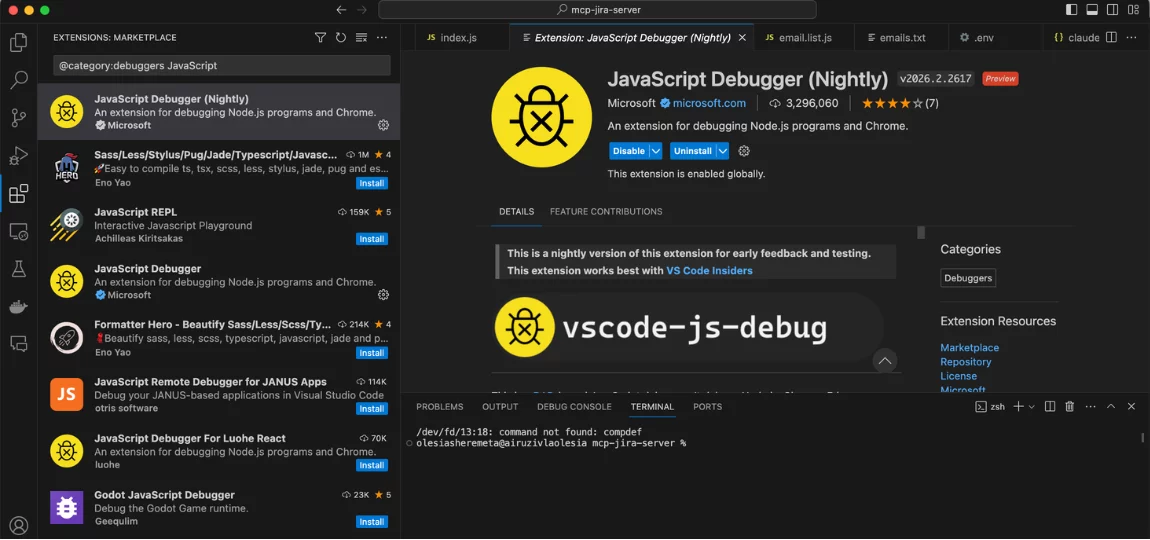Screen dimensions: 1150x540
Task: Expand the Disable button dropdown arrow
Action: (656, 151)
